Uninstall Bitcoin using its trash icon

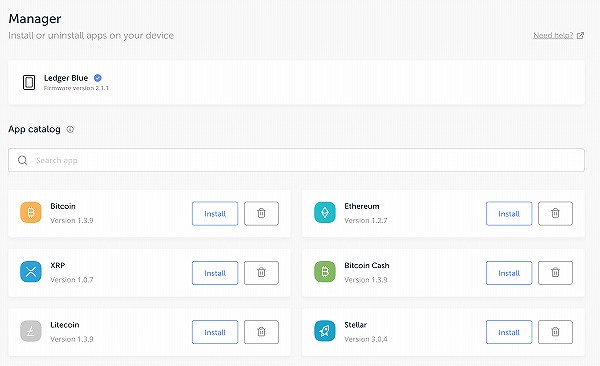[x=261, y=213]
